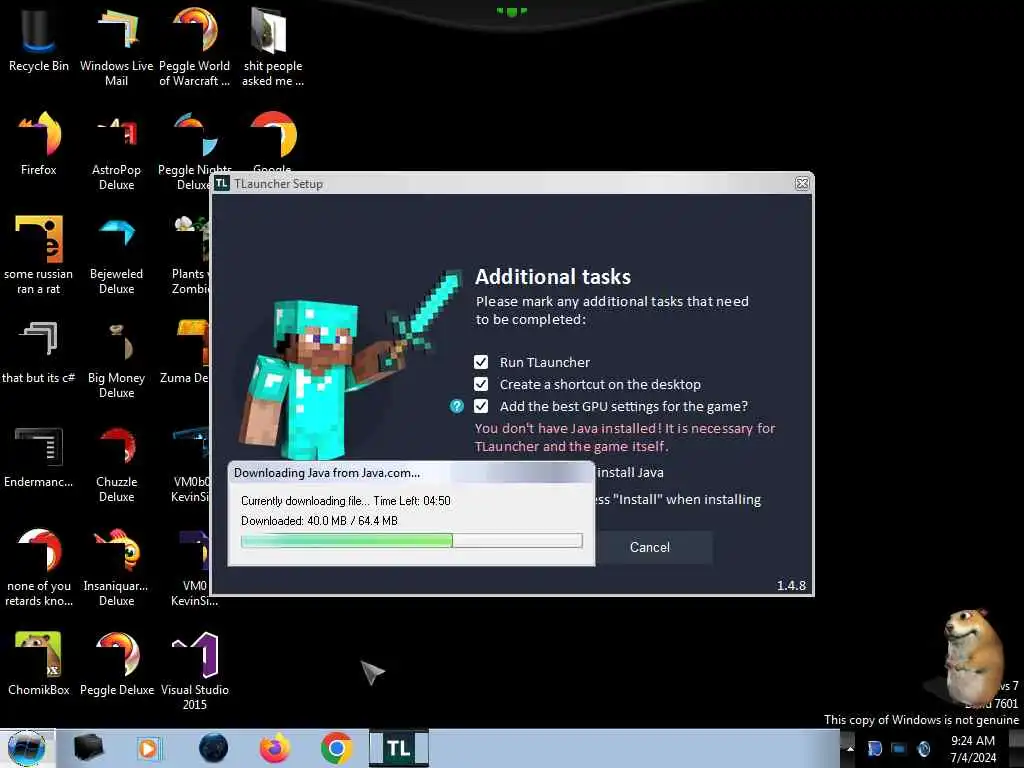The height and width of the screenshot is (768, 1024).
Task: Open the Recycle Bin desktop icon
Action: 39,39
